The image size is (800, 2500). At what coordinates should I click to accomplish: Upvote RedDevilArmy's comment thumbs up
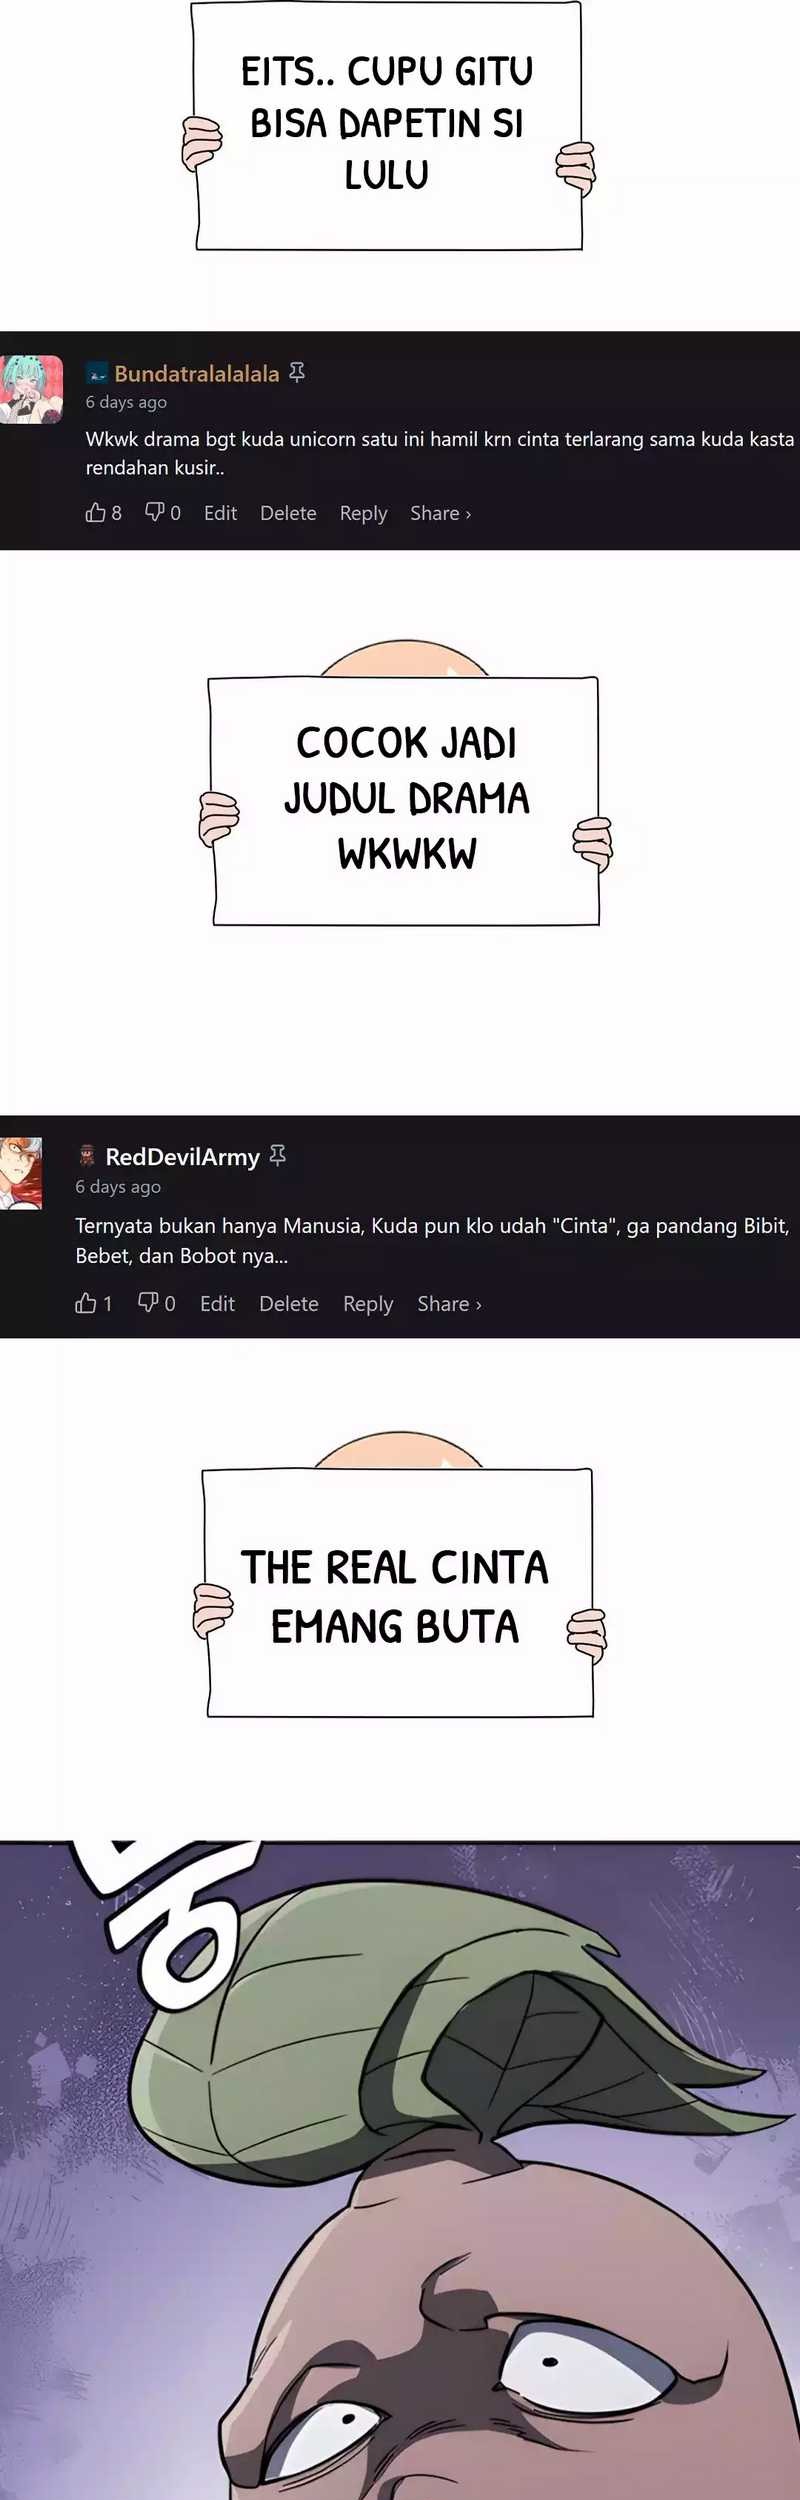pyautogui.click(x=86, y=1303)
